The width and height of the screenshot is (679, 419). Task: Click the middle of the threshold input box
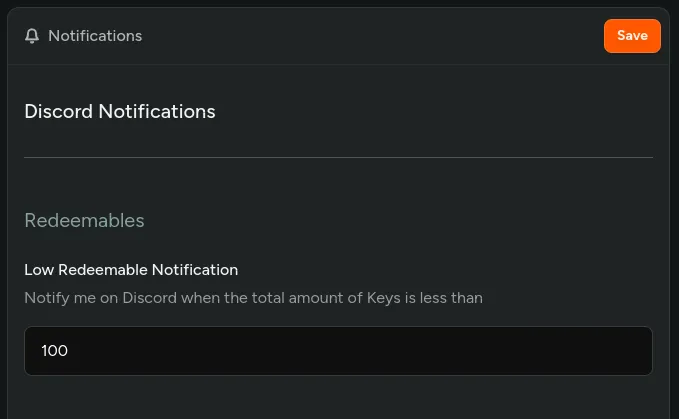[x=338, y=351]
